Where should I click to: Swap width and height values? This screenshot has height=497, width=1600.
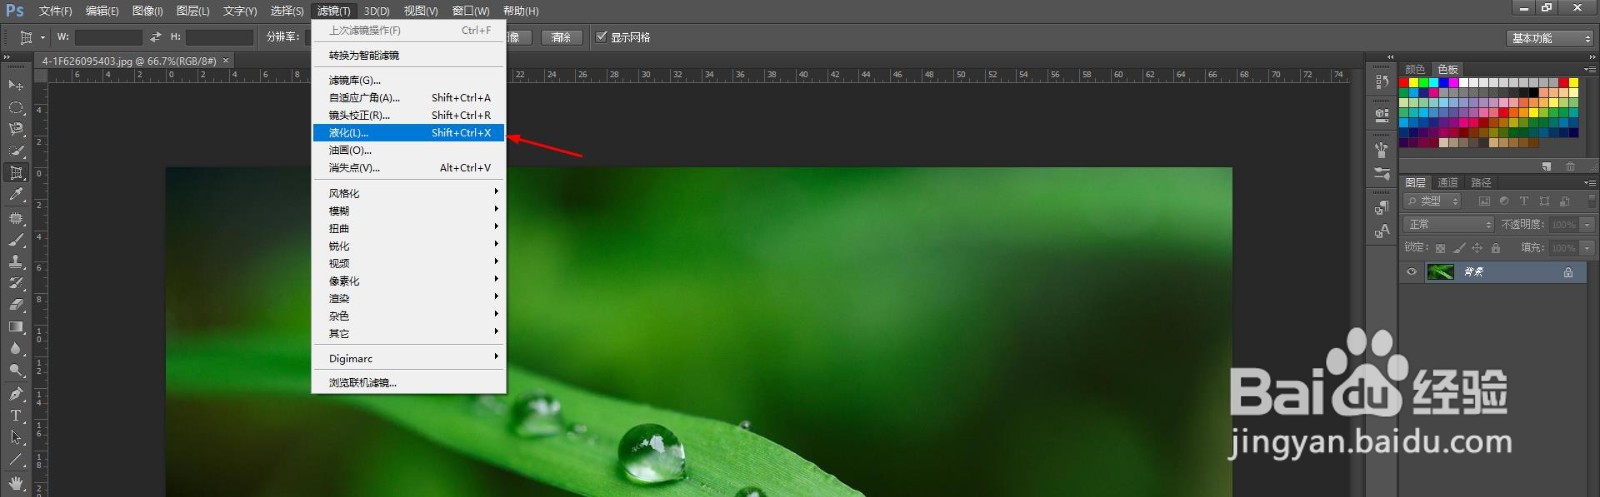pos(156,37)
